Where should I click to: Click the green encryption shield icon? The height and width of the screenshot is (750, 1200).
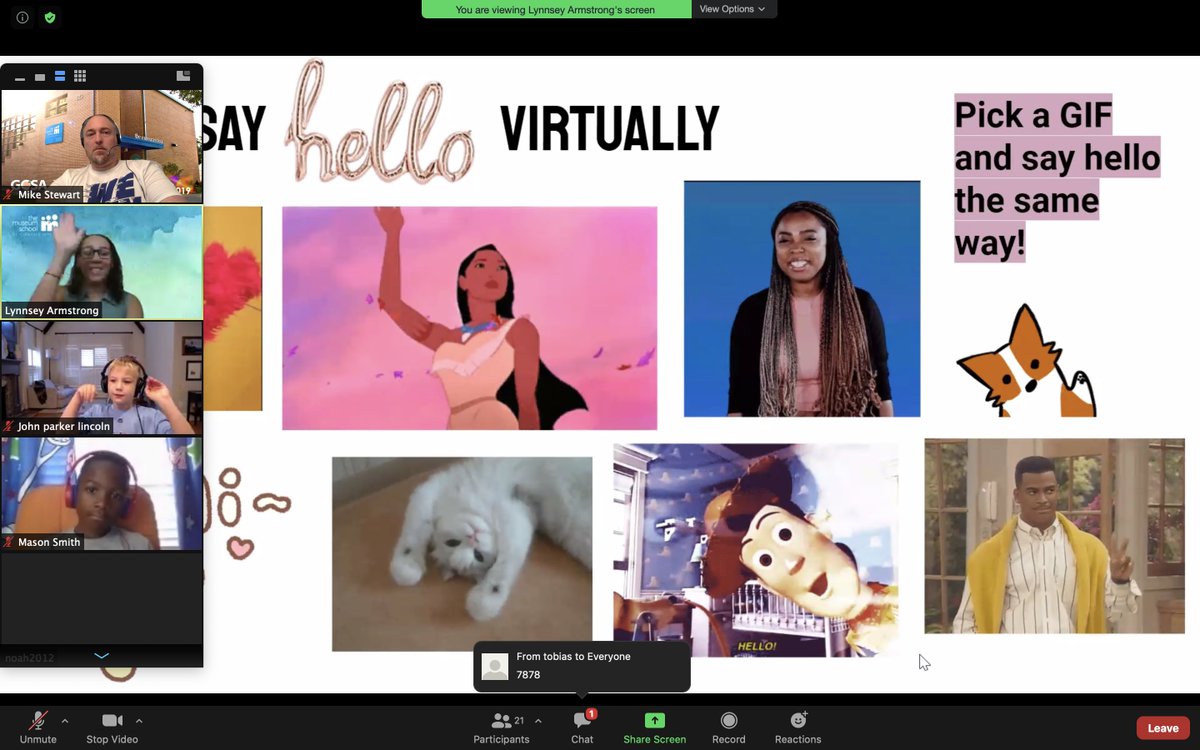[x=50, y=17]
